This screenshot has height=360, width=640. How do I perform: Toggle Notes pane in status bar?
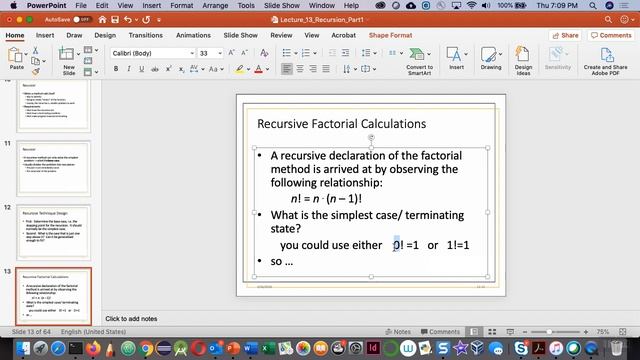pyautogui.click(x=398, y=332)
